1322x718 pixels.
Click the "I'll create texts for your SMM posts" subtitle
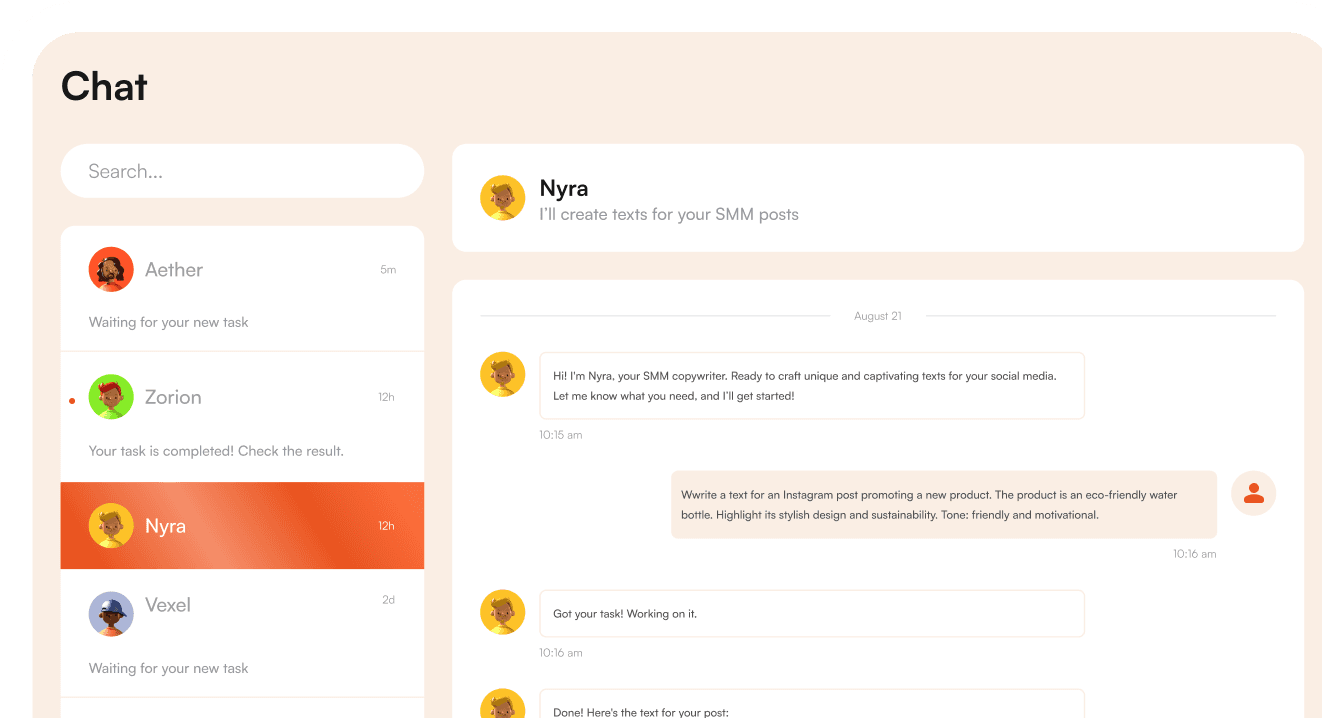668,214
